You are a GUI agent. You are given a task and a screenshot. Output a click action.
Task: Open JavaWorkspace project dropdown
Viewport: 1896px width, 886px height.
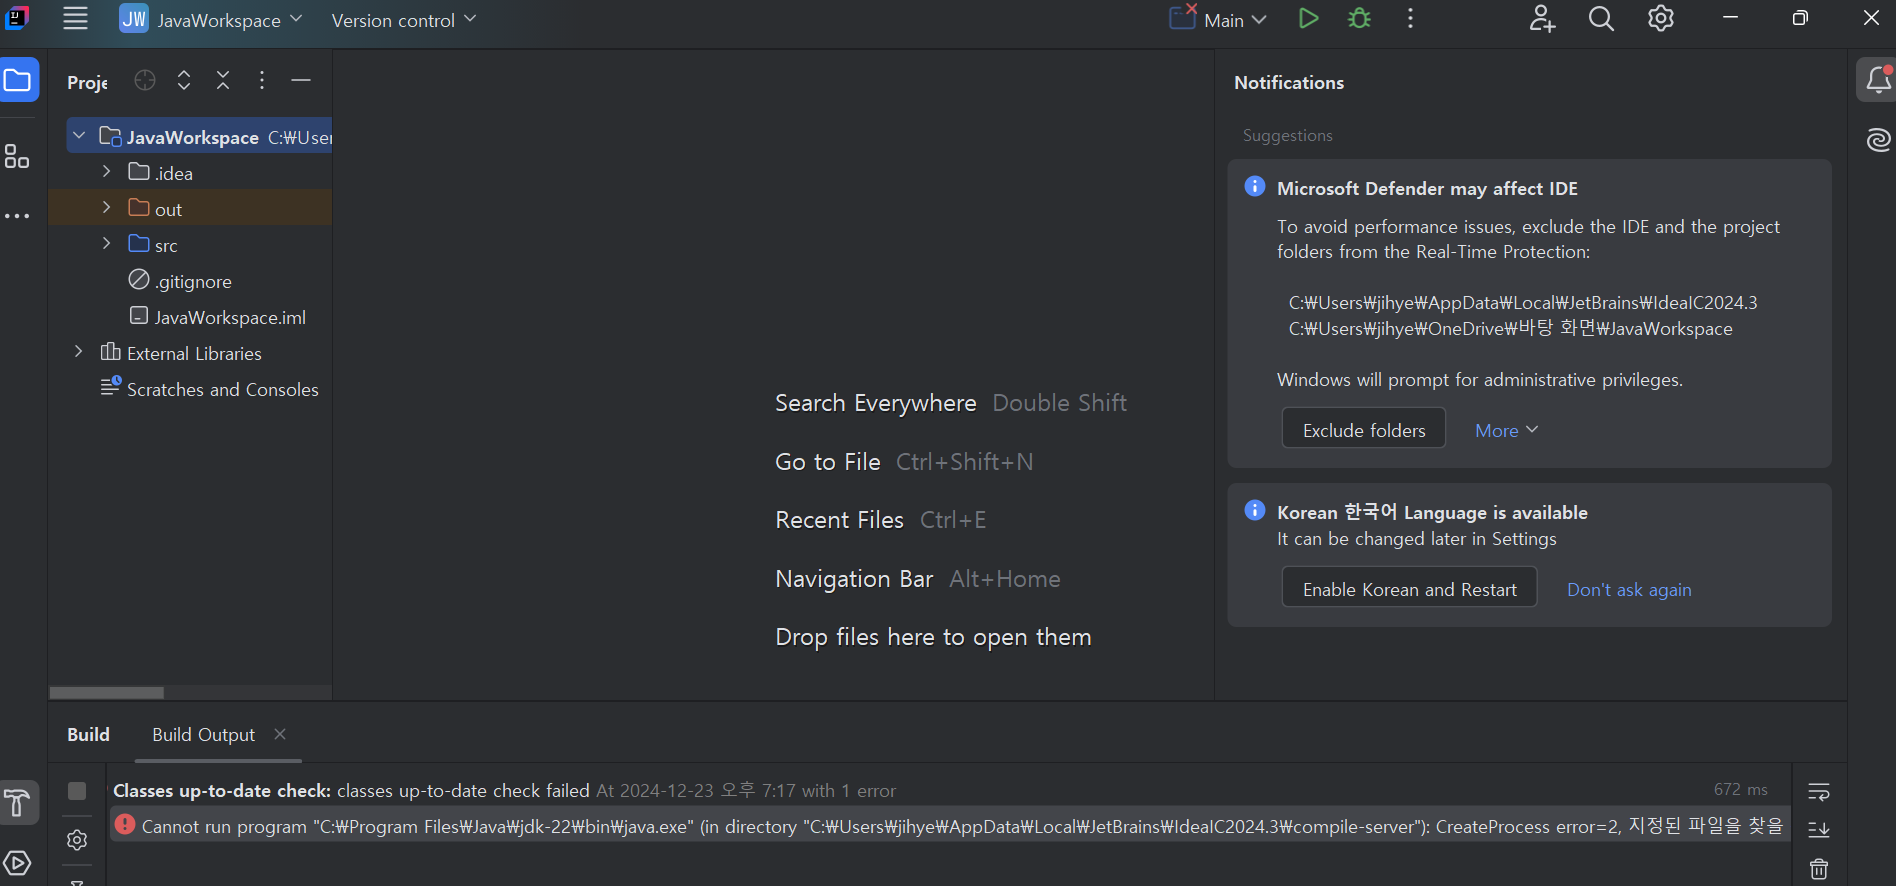[211, 19]
